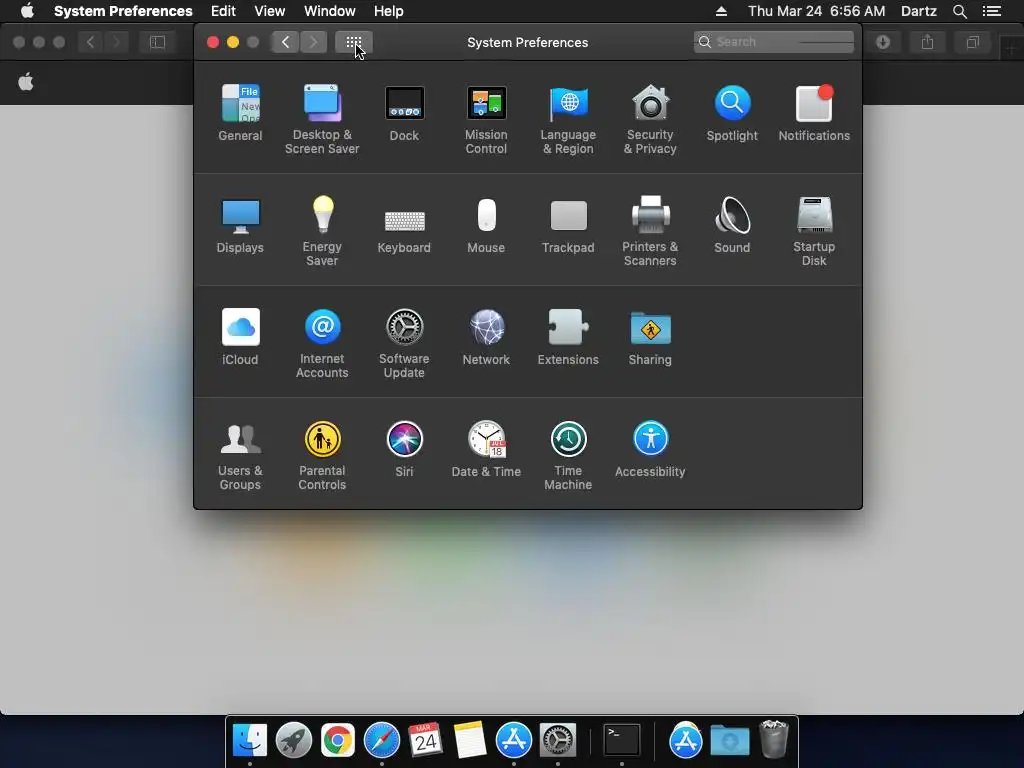Open Sound preferences

click(732, 225)
